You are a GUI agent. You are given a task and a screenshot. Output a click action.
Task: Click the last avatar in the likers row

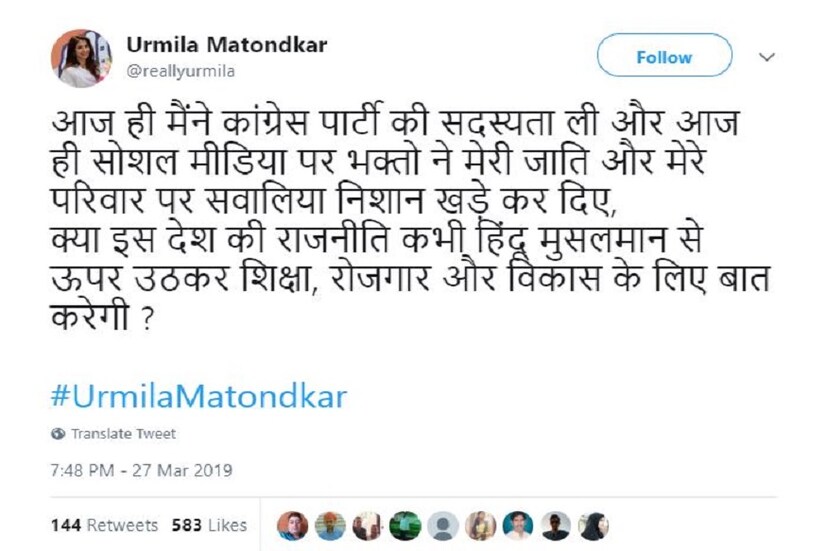pos(593,526)
